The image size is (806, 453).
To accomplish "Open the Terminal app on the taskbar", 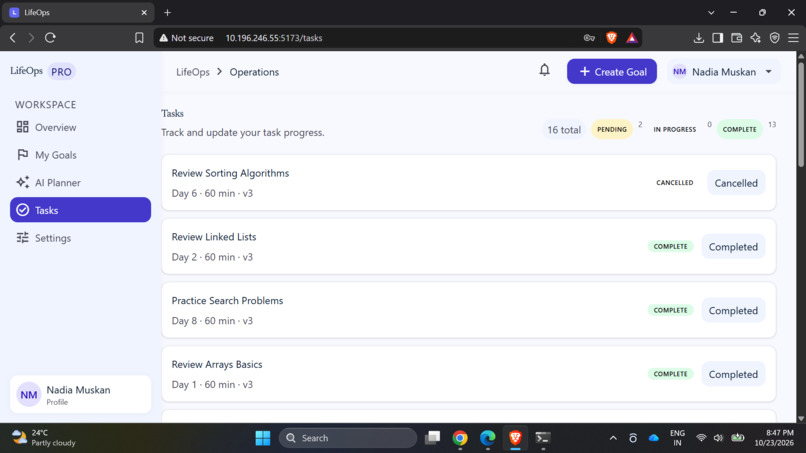I will (x=543, y=438).
